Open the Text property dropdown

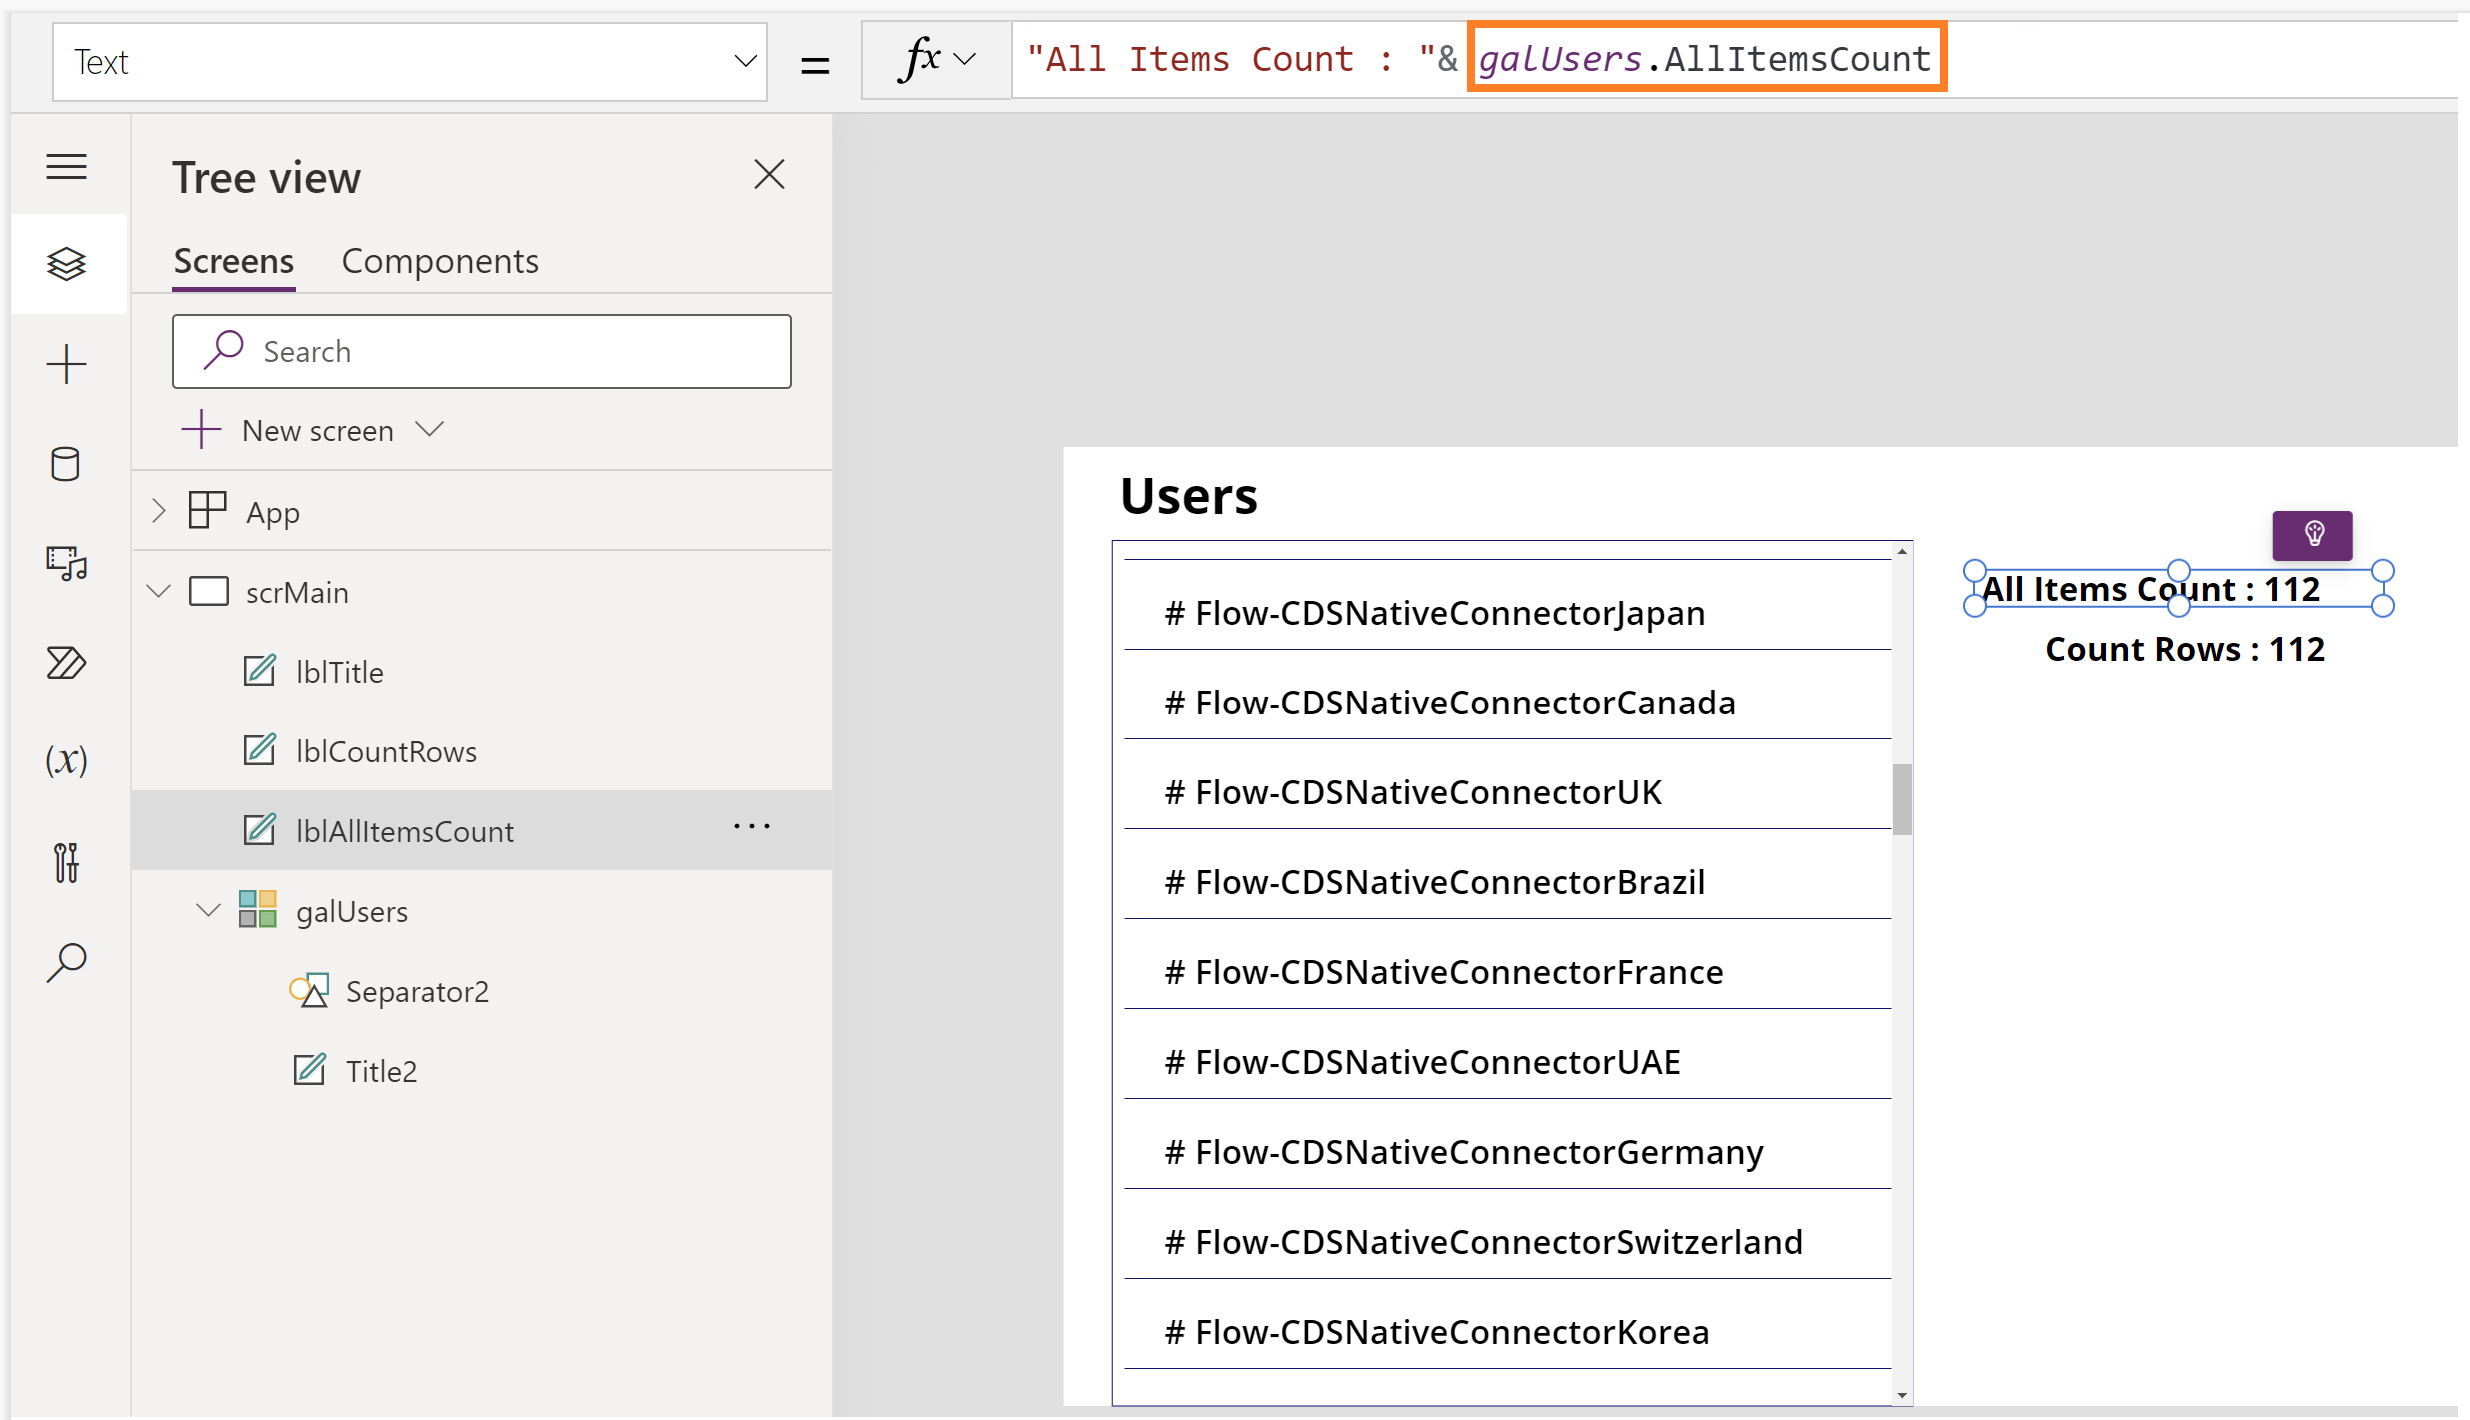tap(744, 62)
